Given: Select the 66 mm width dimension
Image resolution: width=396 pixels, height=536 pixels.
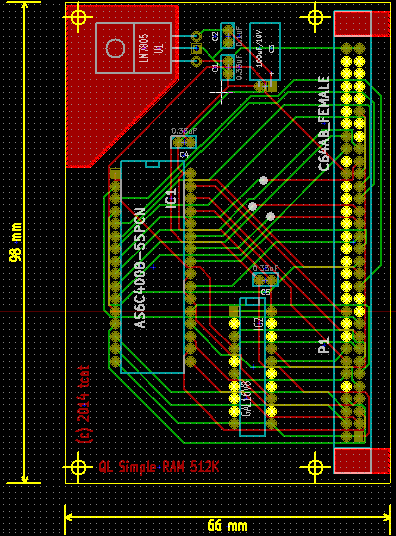Looking at the screenshot, I should coord(227,525).
